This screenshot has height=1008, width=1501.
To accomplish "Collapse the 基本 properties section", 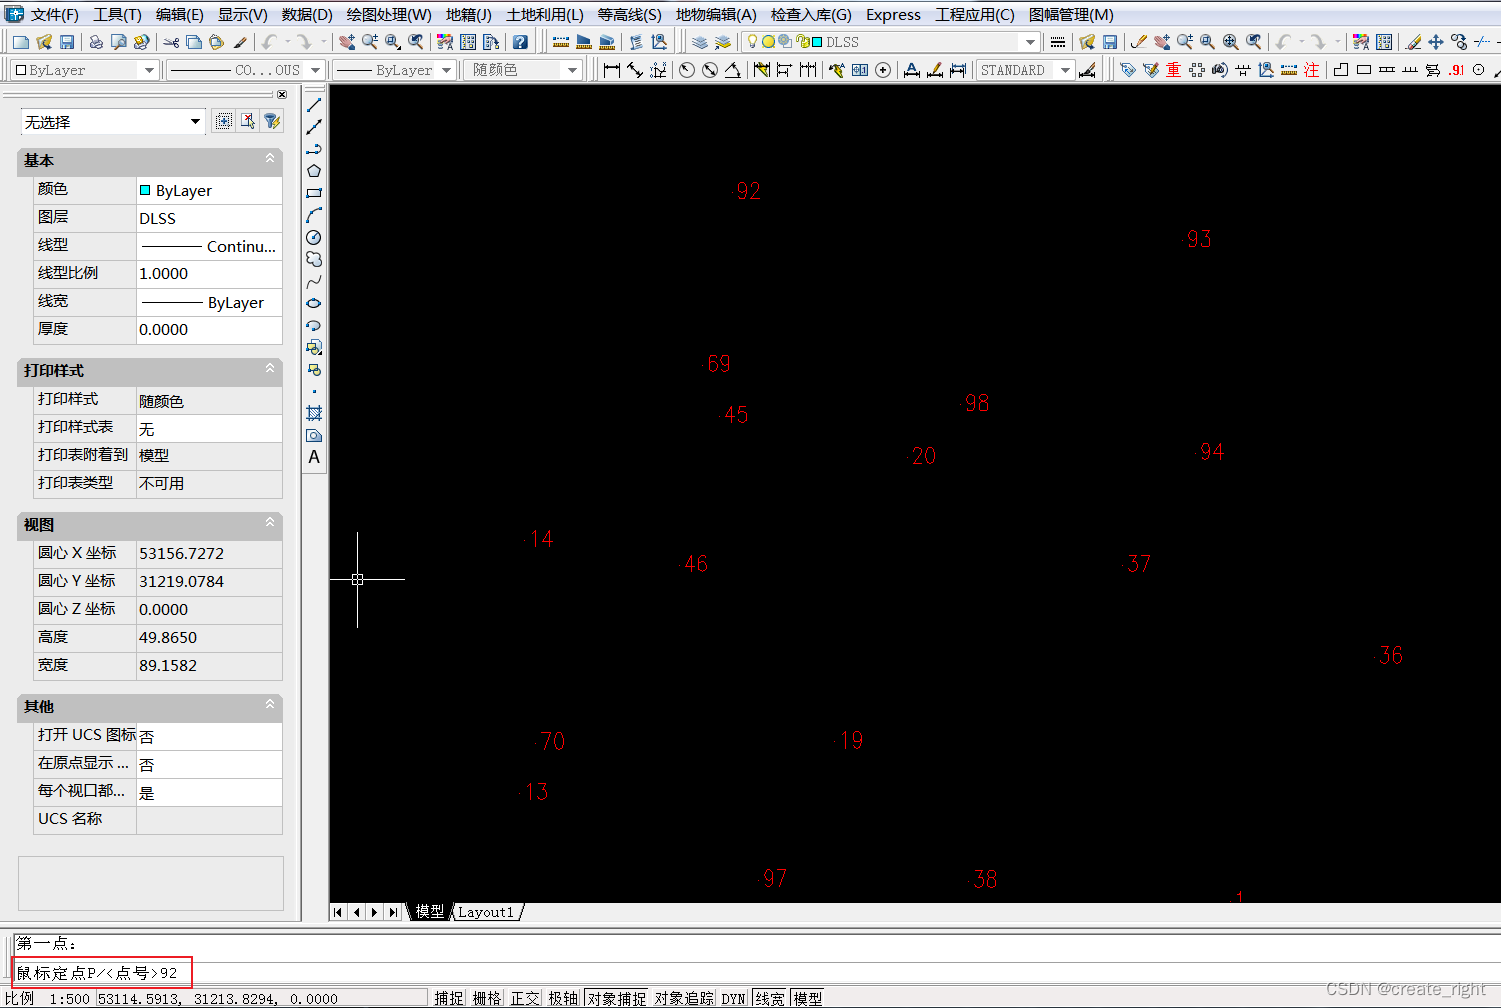I will (270, 159).
